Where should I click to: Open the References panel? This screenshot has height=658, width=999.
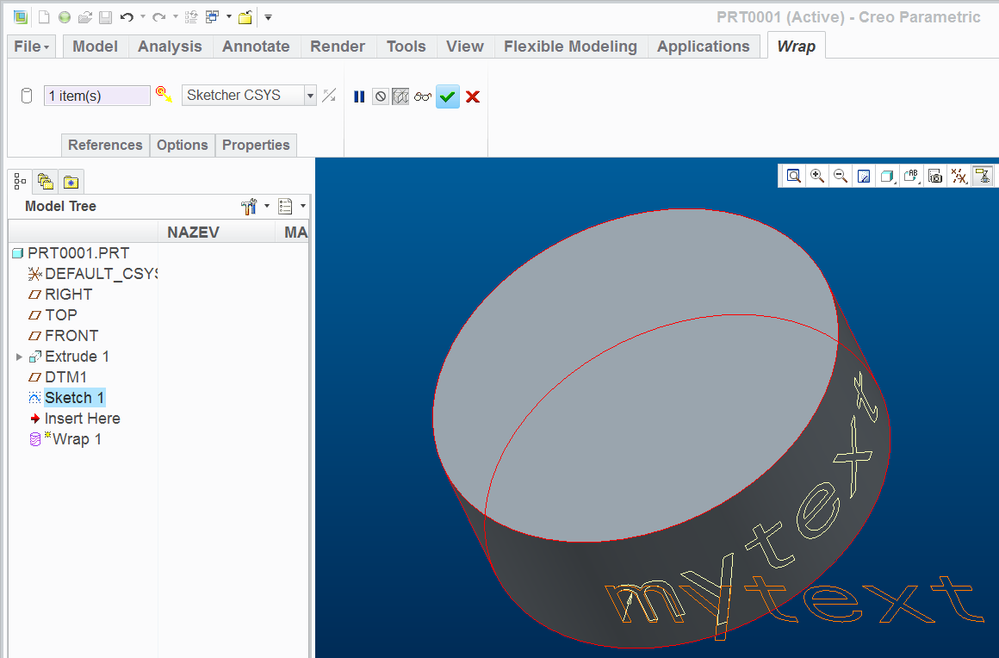(105, 145)
